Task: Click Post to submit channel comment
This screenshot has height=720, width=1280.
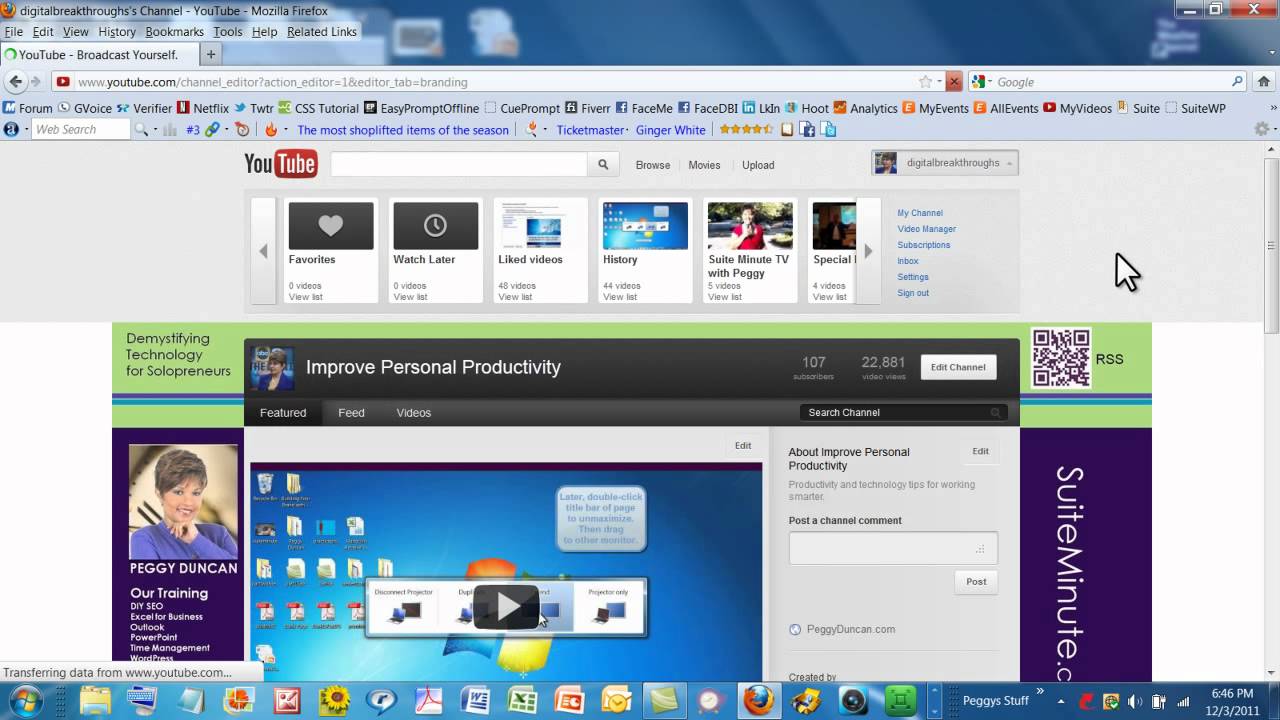Action: (x=976, y=582)
